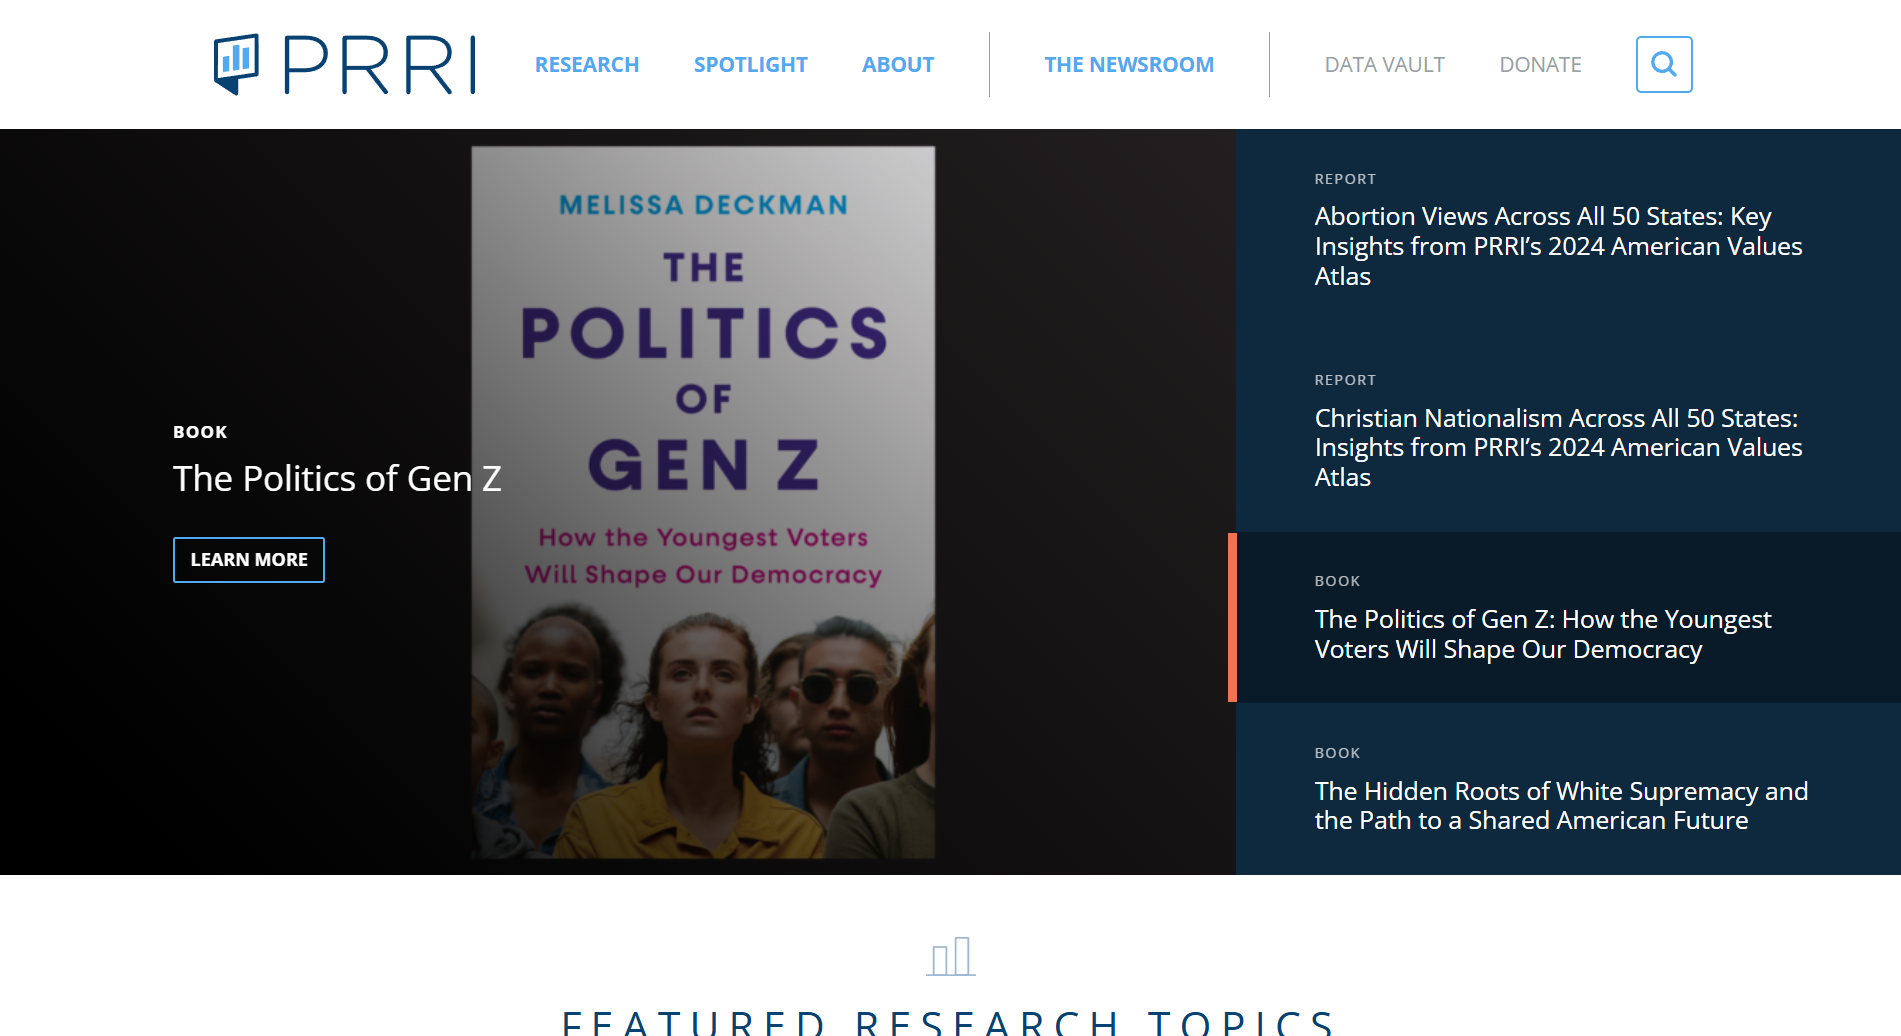Click the BOOK label above hero title
Viewport: 1901px width, 1036px height.
click(x=200, y=432)
